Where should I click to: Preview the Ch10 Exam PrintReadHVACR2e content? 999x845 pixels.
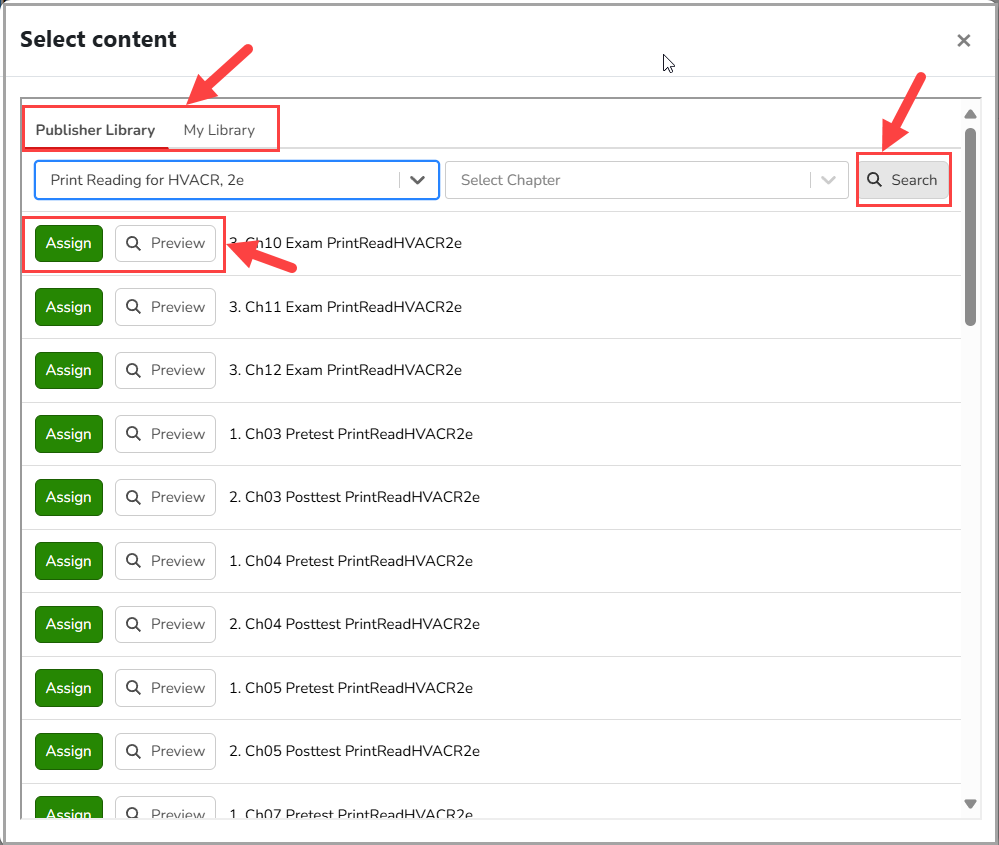[165, 243]
